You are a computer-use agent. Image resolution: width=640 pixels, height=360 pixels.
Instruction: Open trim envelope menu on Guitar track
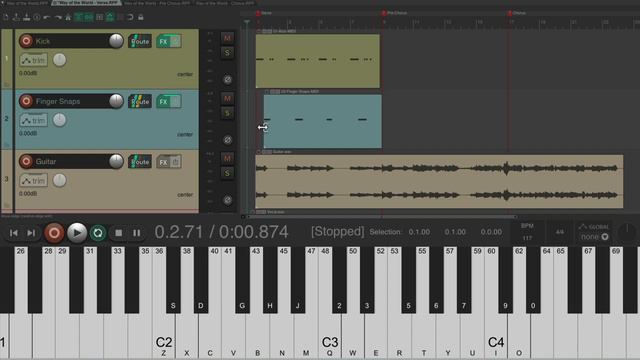click(x=33, y=180)
